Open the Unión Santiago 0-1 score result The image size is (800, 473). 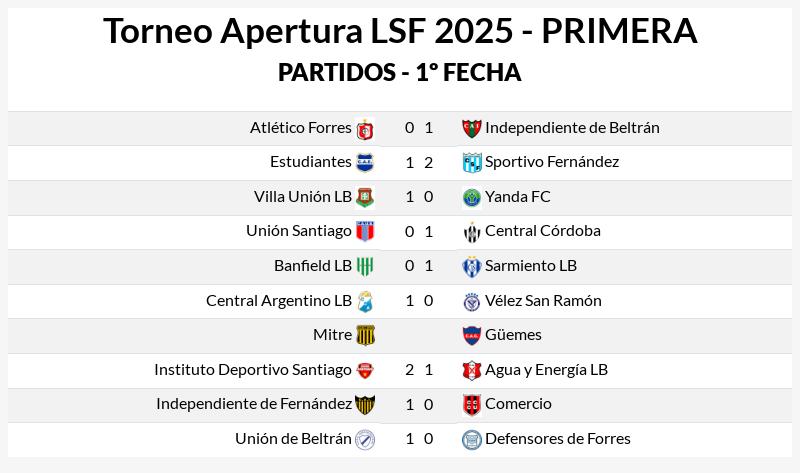coord(419,232)
